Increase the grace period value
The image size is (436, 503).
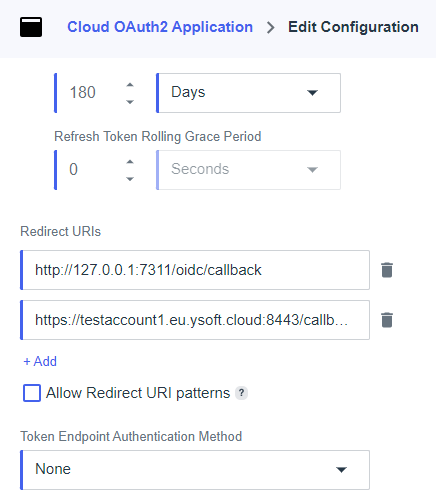click(x=130, y=162)
